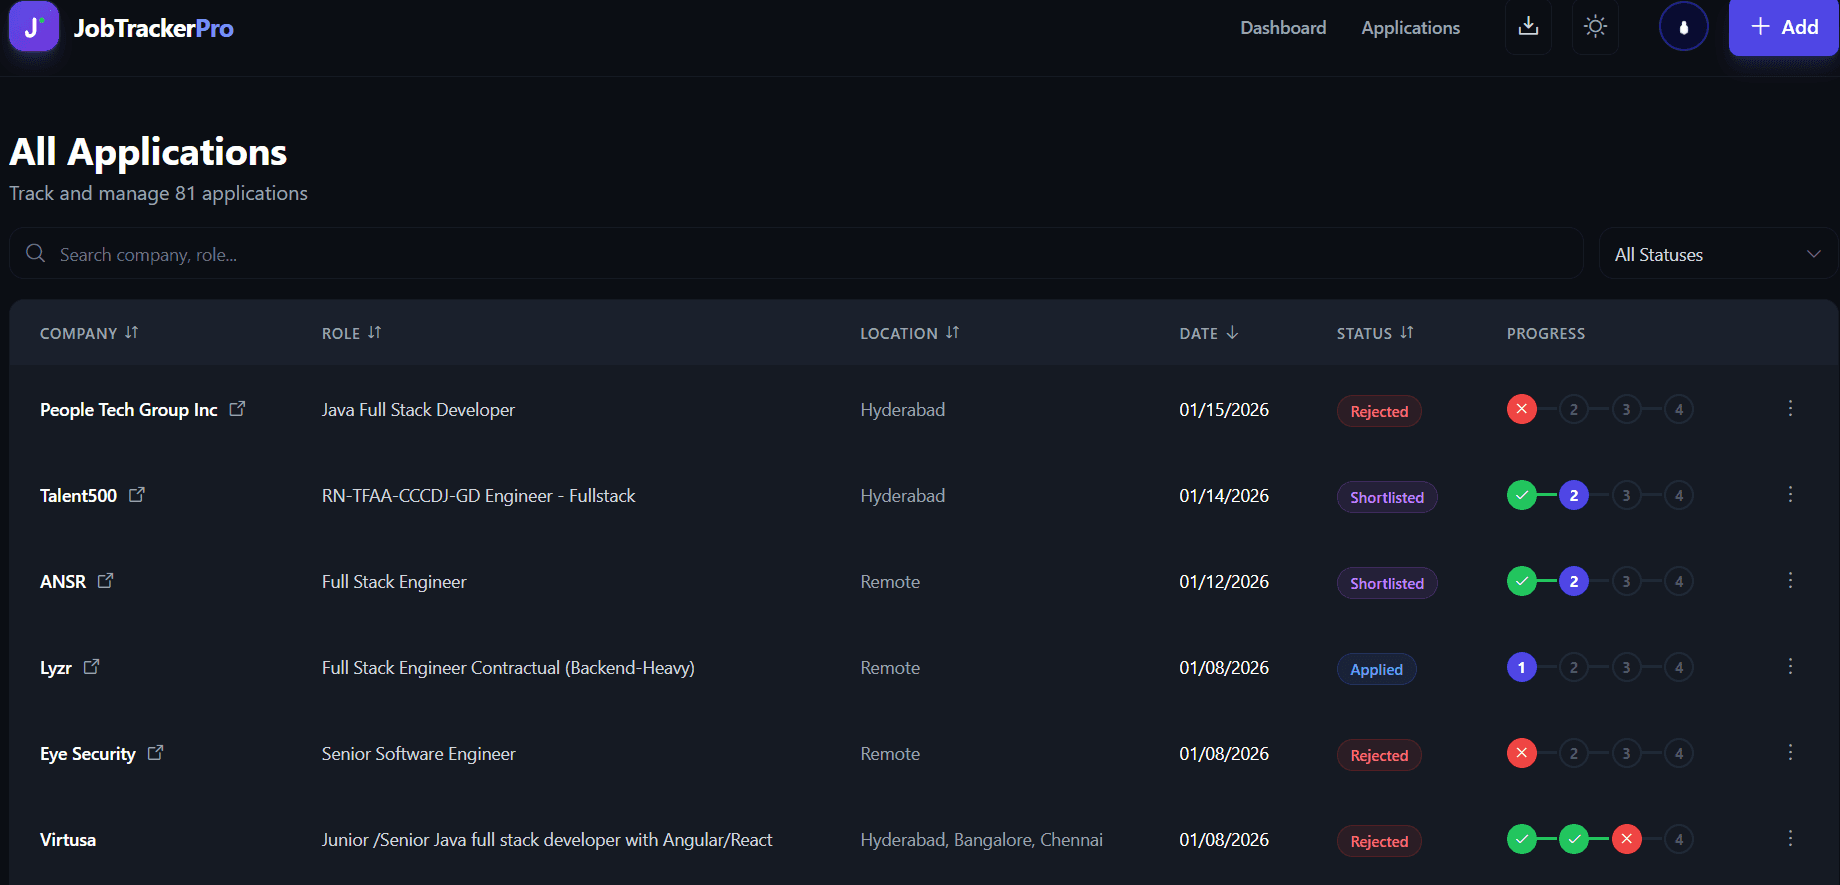Open ANSR external link icon
This screenshot has width=1840, height=885.
[105, 581]
